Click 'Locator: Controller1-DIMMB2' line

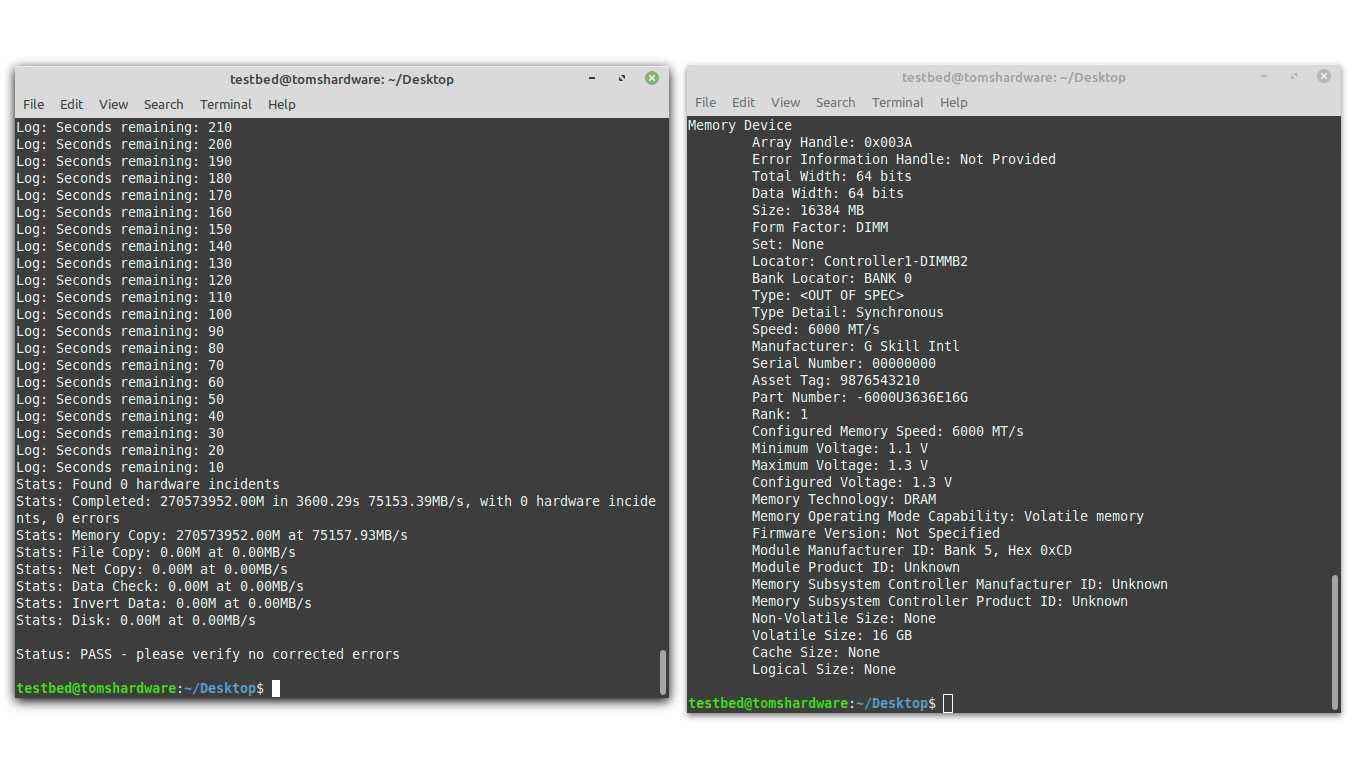(x=860, y=261)
